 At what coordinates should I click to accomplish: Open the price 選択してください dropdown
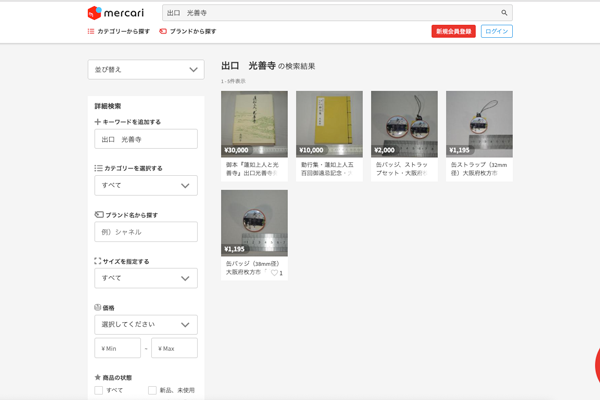[146, 325]
